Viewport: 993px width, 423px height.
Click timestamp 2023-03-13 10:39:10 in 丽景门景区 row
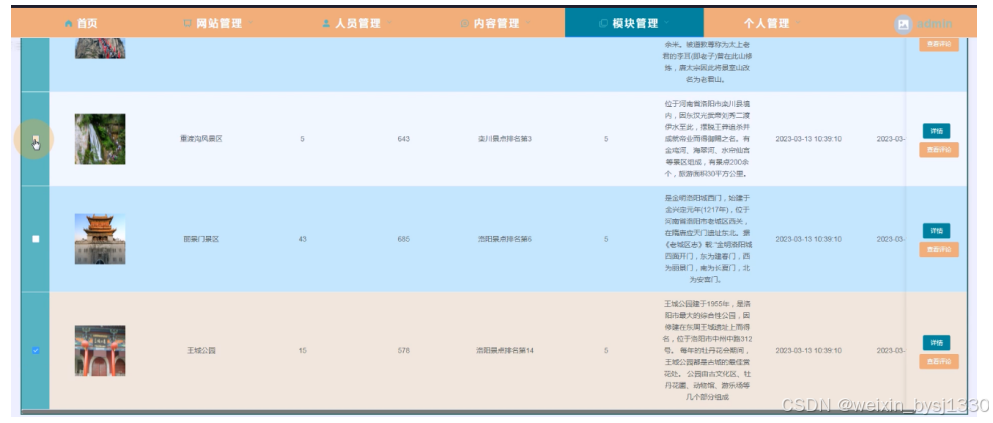pos(809,239)
